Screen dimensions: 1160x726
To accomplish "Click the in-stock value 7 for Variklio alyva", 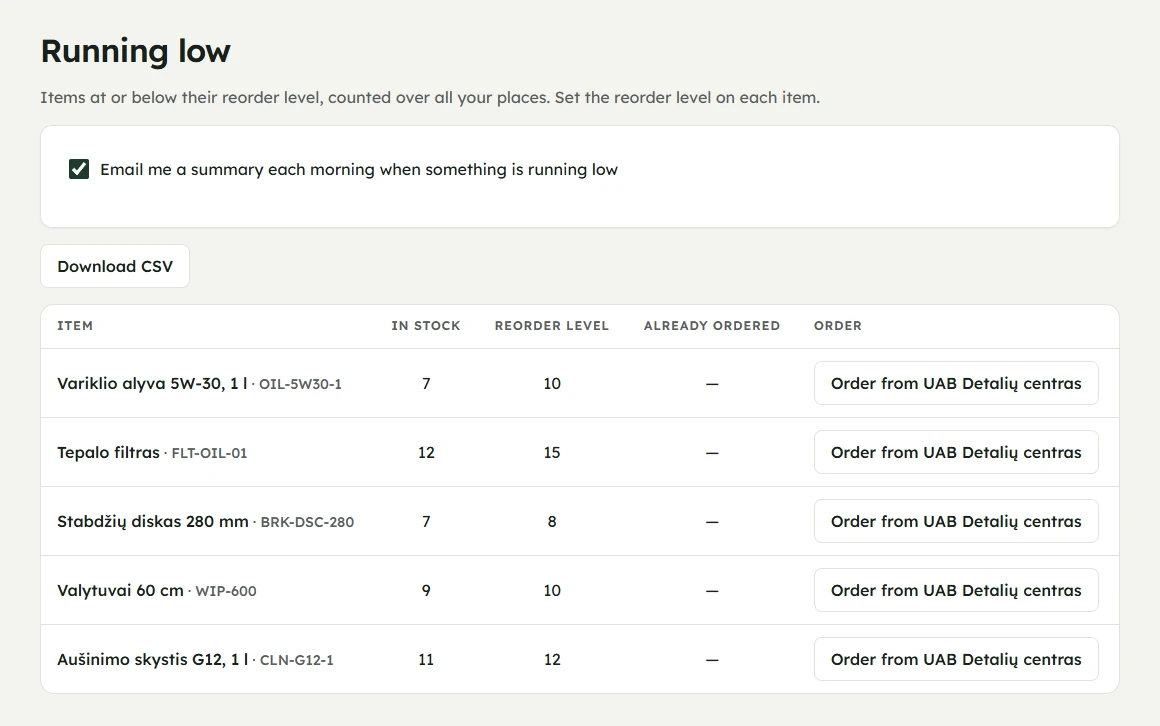I will point(426,383).
